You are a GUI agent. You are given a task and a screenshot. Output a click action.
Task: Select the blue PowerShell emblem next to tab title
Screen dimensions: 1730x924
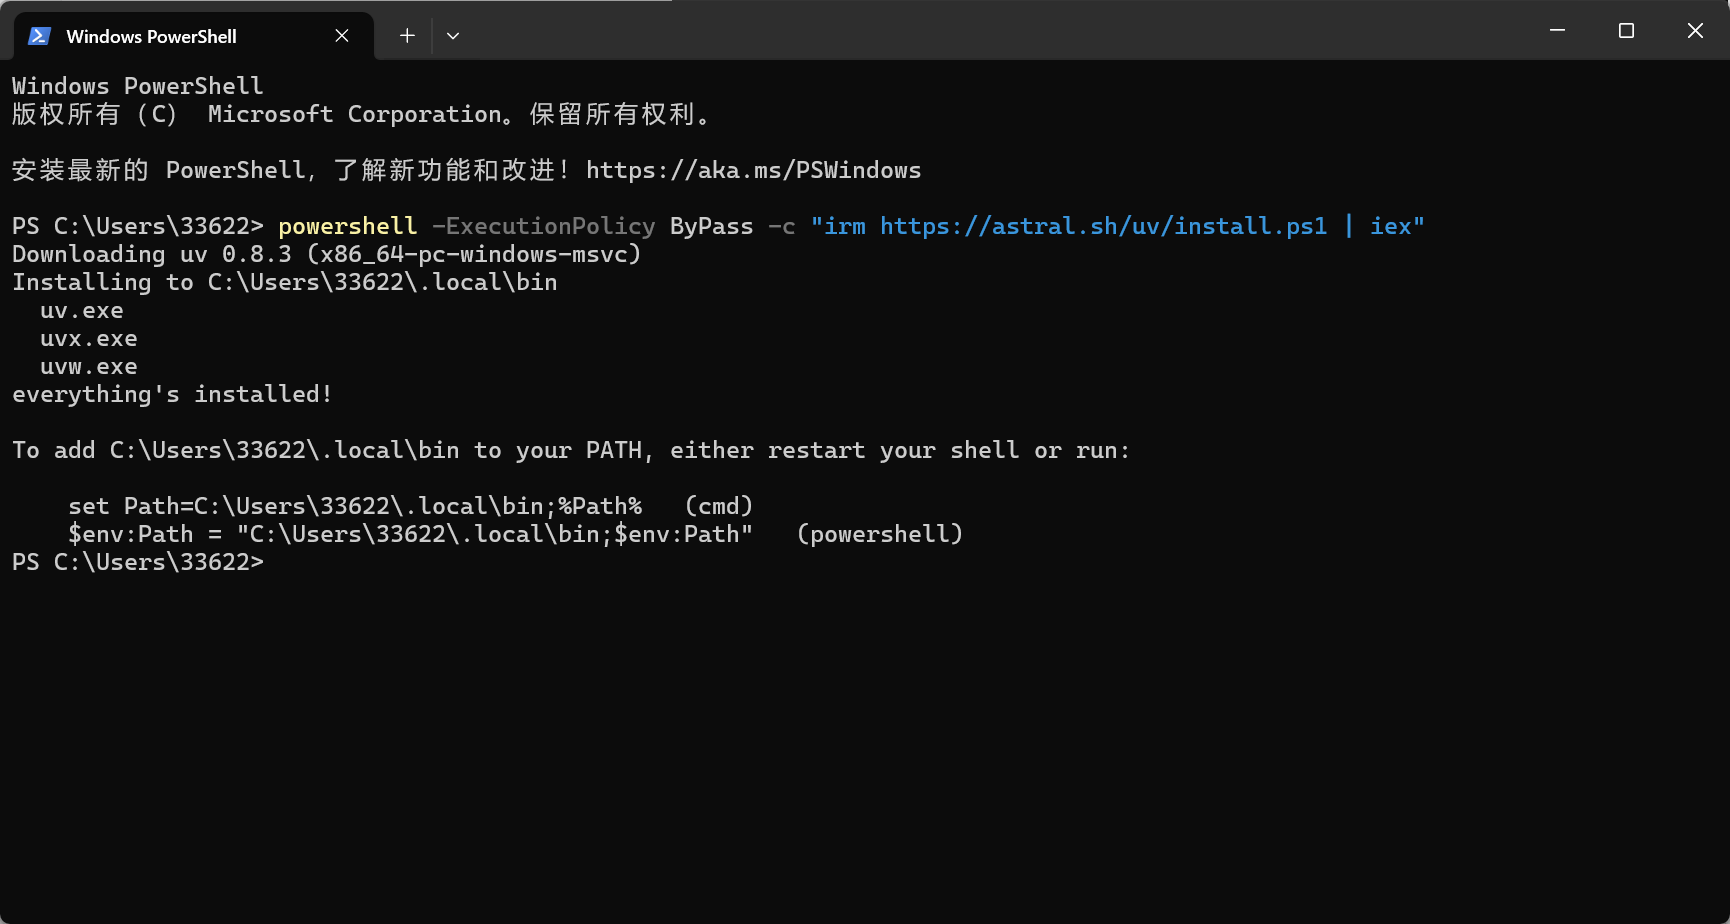click(x=39, y=35)
